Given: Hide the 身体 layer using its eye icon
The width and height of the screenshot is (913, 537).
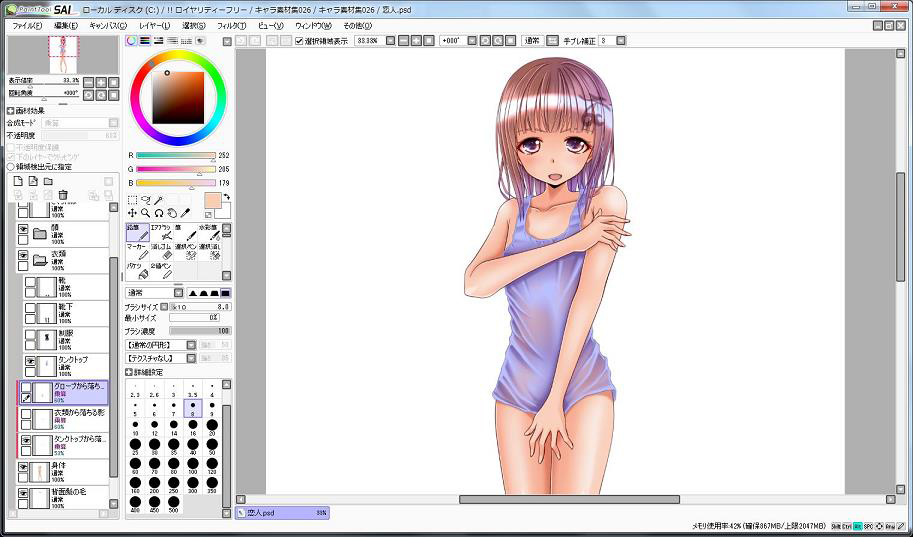Looking at the screenshot, I should (24, 467).
